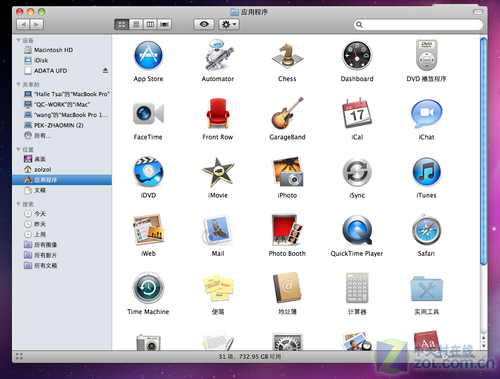Image resolution: width=500 pixels, height=379 pixels.
Task: Open the App Store application icon
Action: click(148, 55)
